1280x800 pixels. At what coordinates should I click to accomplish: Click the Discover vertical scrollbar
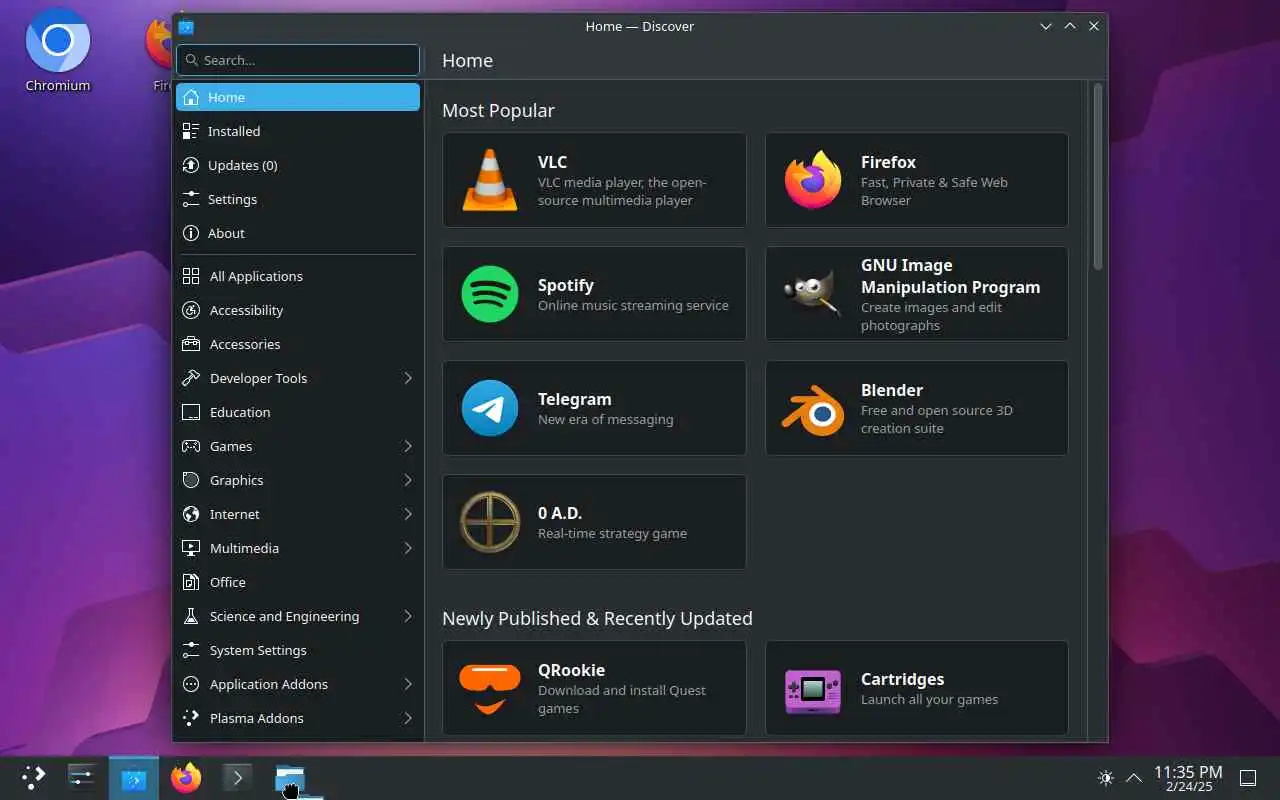click(1098, 177)
